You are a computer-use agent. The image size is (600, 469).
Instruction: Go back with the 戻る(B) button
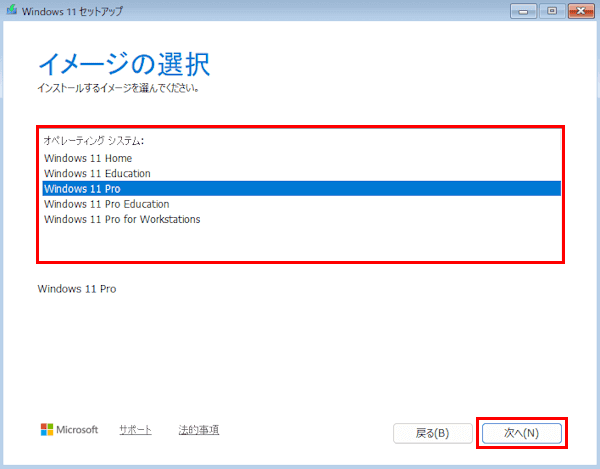pyautogui.click(x=432, y=433)
